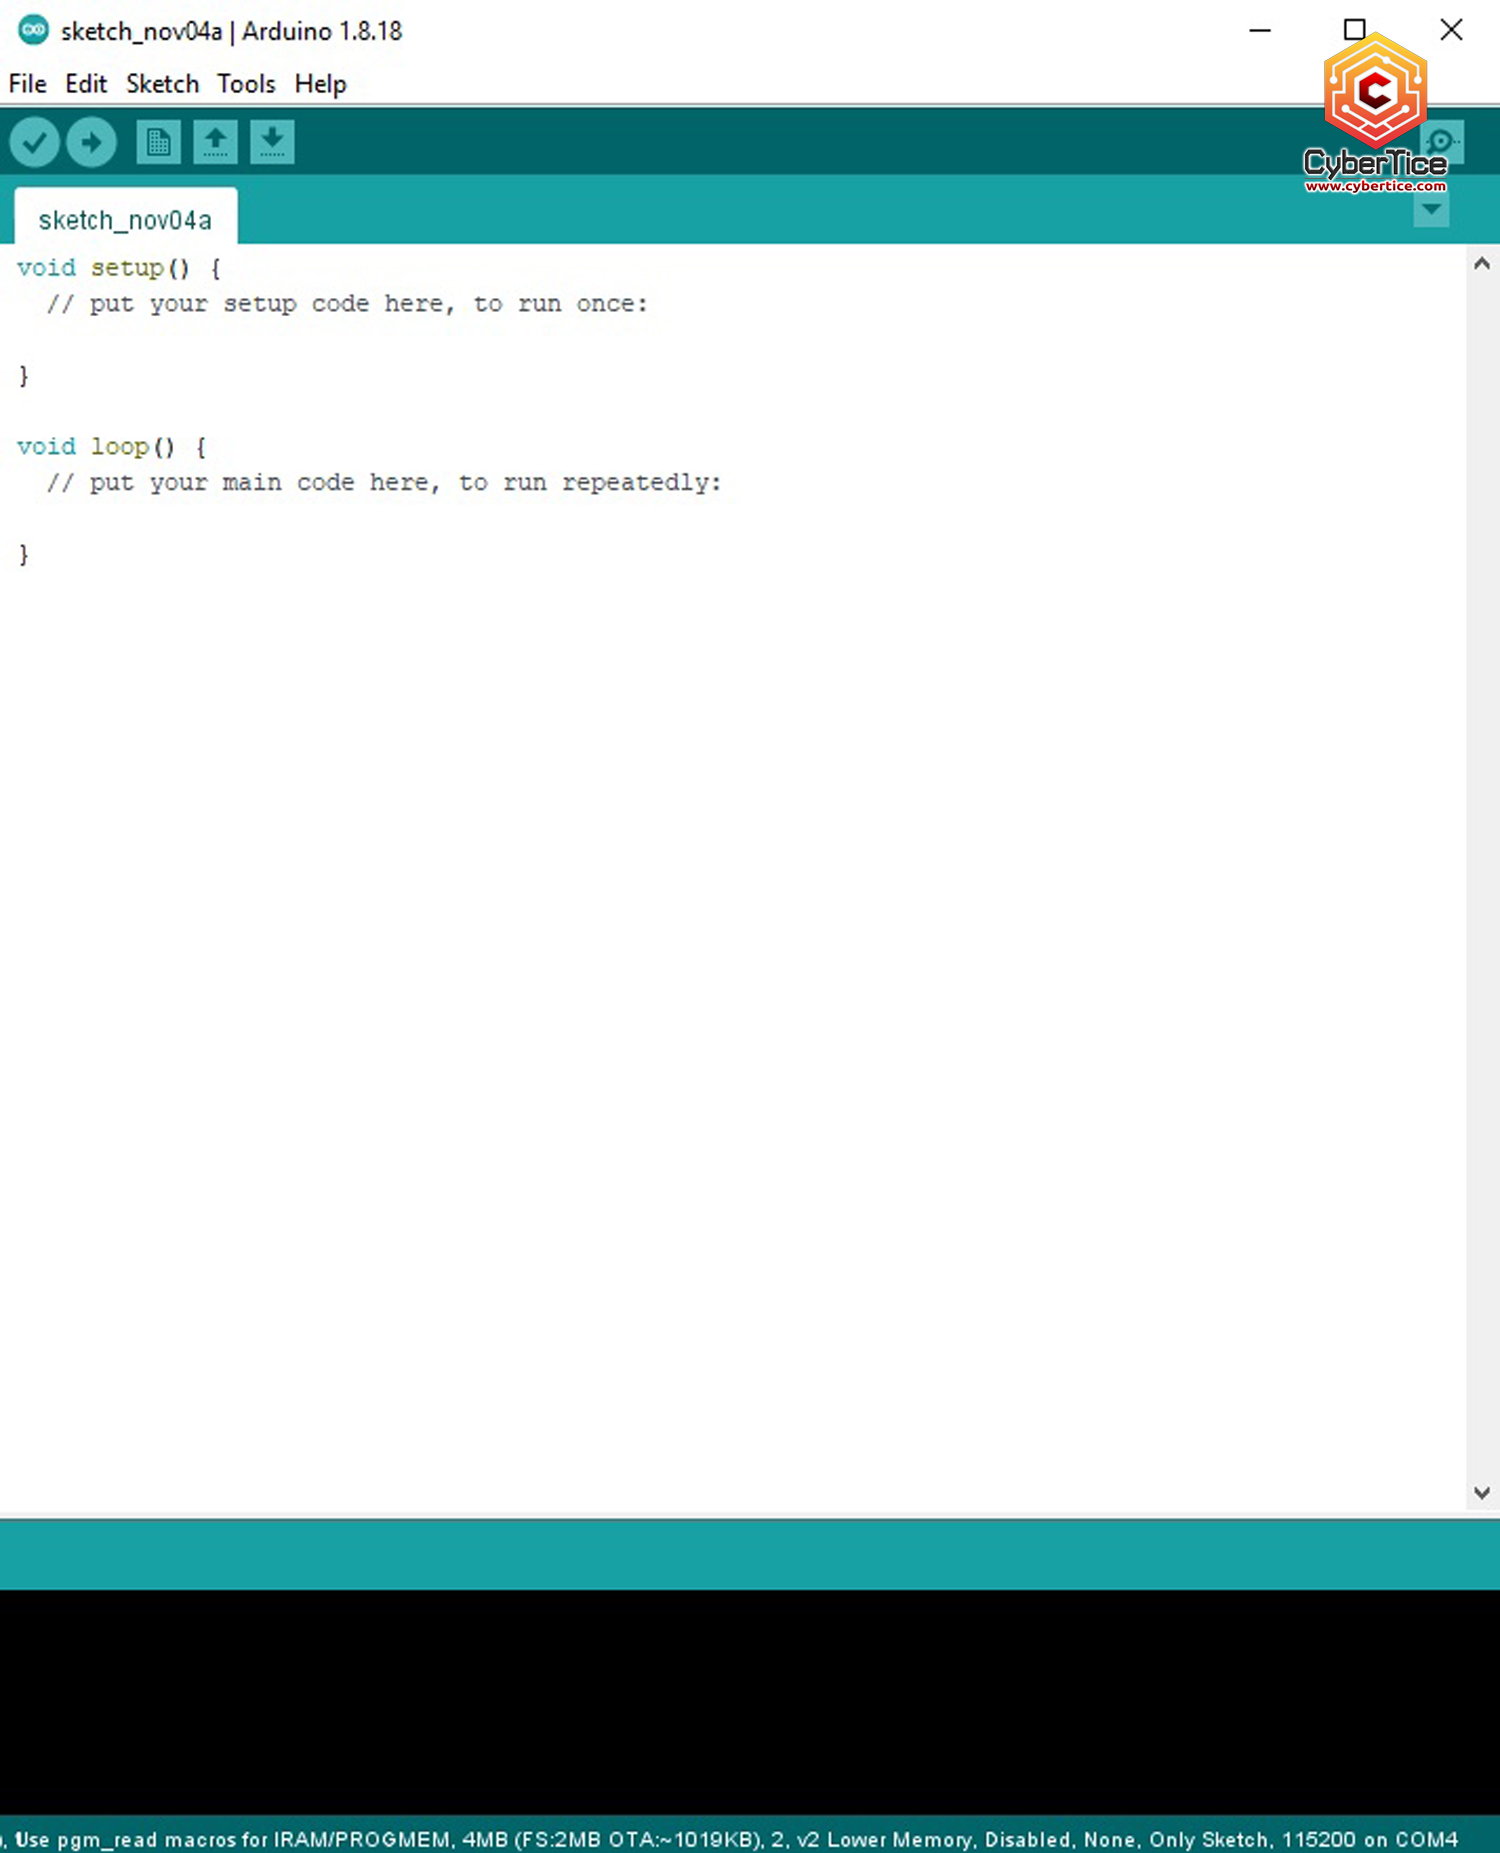Viewport: 1500px width, 1853px height.
Task: Open the Serial Monitor magnifier icon
Action: [x=1444, y=141]
